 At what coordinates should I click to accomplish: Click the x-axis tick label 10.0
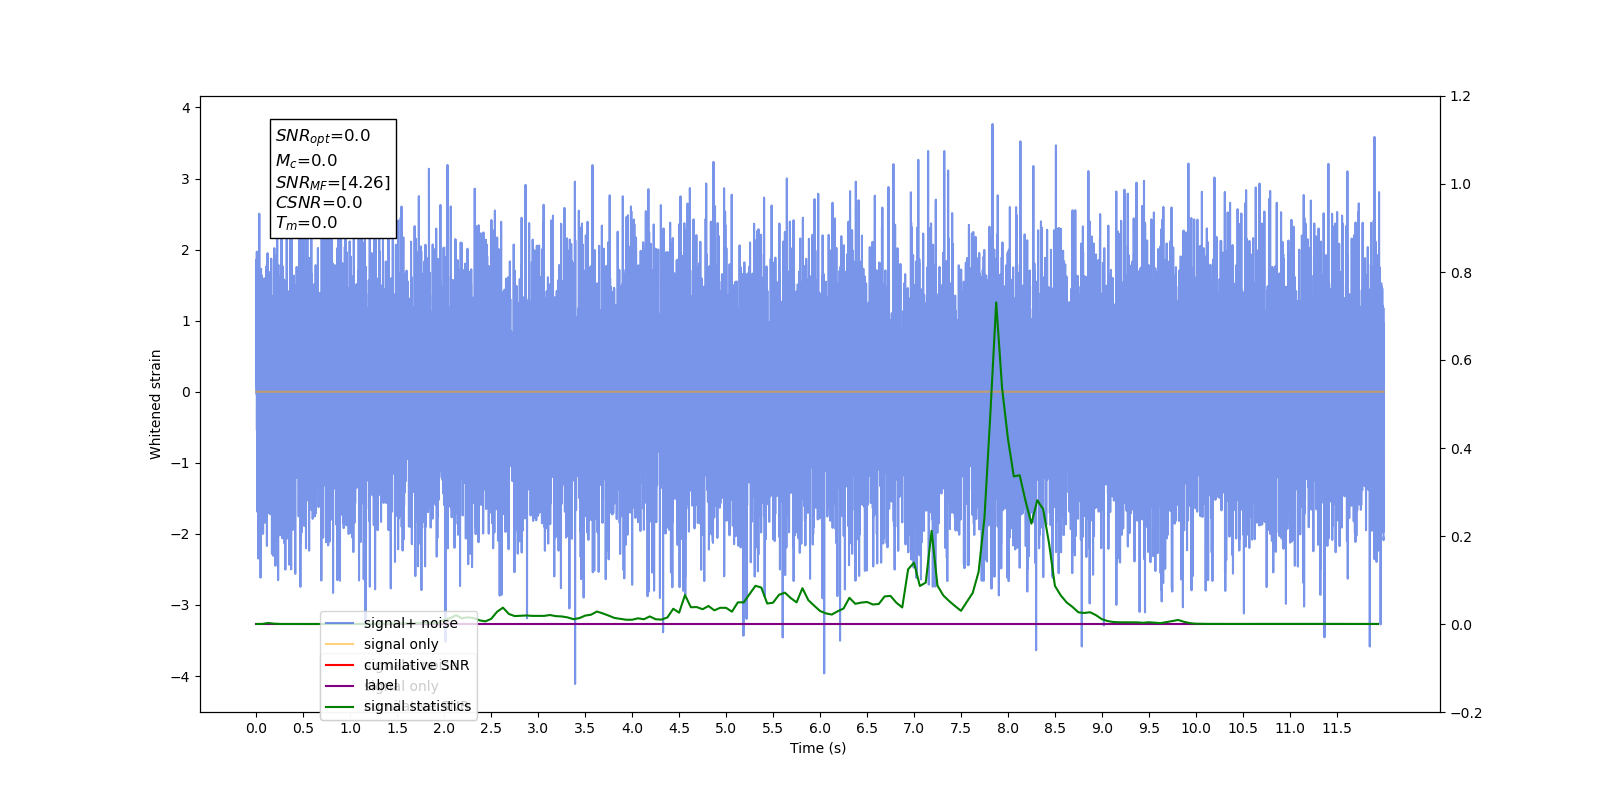point(1196,728)
